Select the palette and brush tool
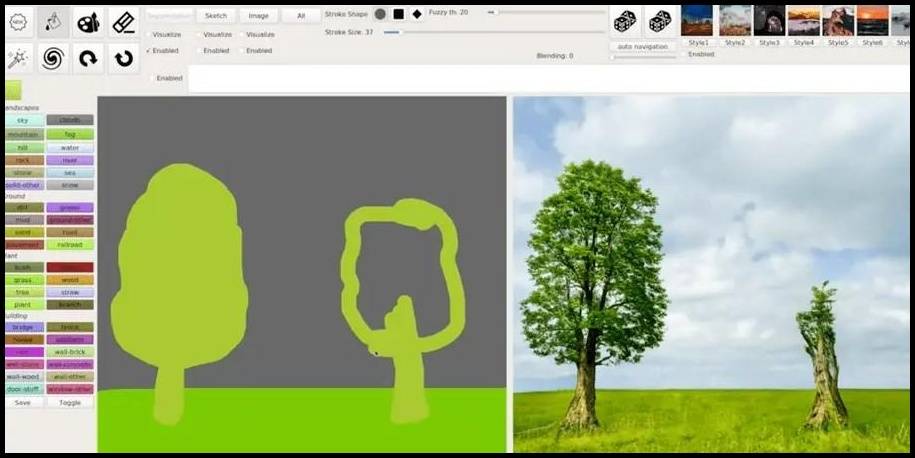The width and height of the screenshot is (915, 458). pyautogui.click(x=88, y=23)
